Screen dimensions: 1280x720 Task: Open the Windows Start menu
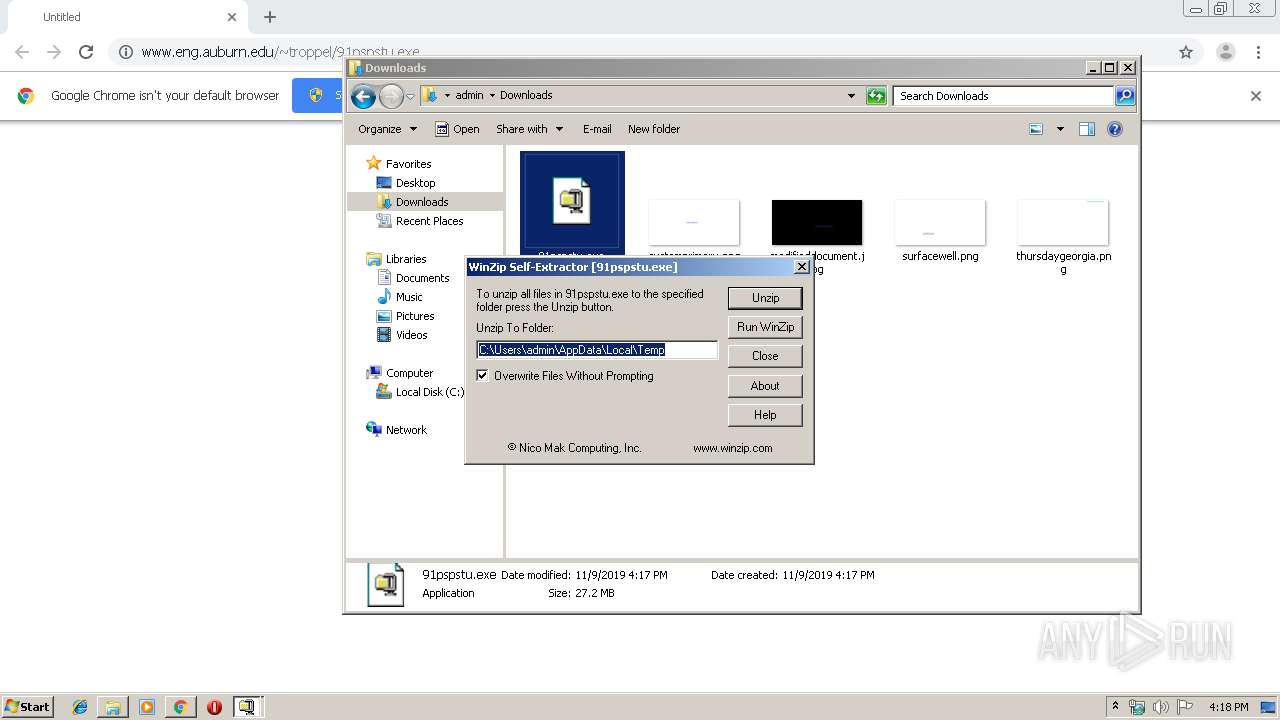27,706
